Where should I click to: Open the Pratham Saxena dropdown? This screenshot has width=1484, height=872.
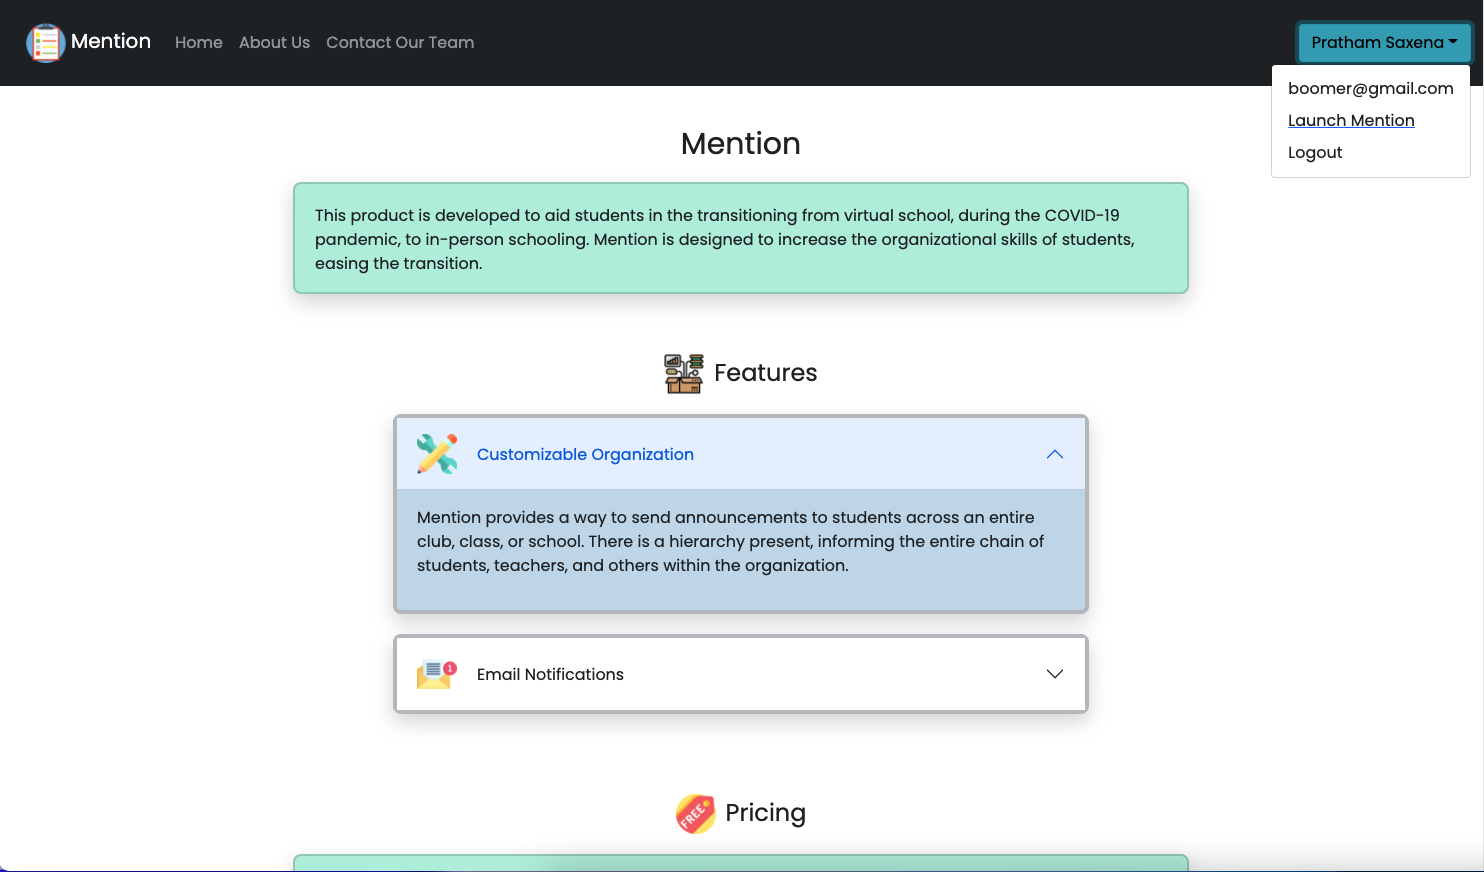[1383, 42]
